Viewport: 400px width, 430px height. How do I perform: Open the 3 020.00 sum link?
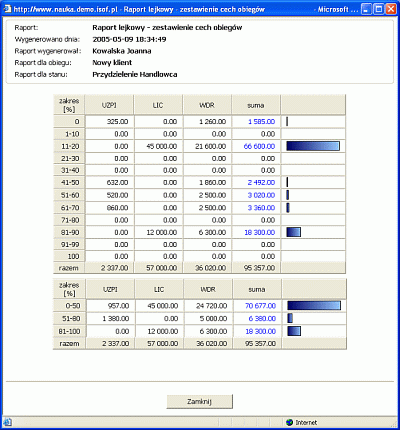pyautogui.click(x=261, y=195)
